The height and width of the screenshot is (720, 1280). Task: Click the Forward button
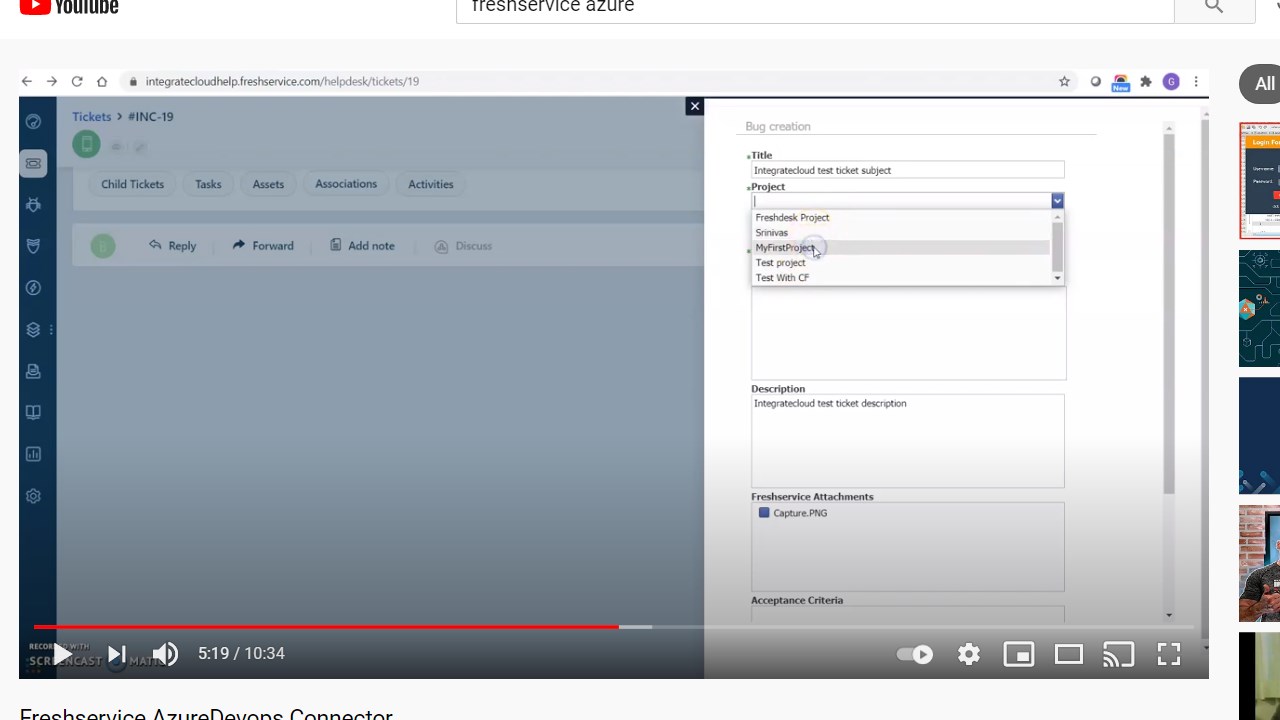[263, 246]
